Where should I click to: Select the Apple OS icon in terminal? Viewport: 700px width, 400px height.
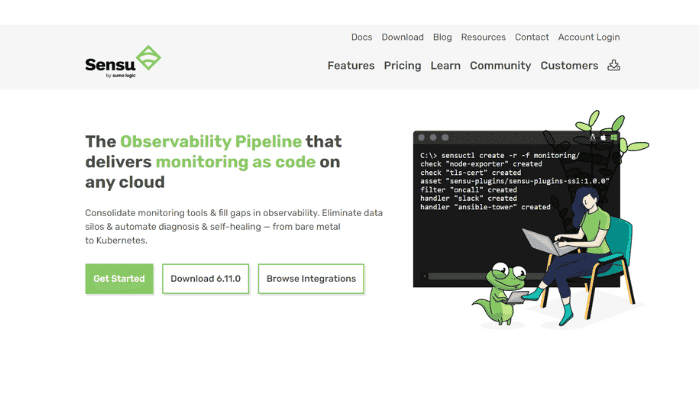[603, 138]
